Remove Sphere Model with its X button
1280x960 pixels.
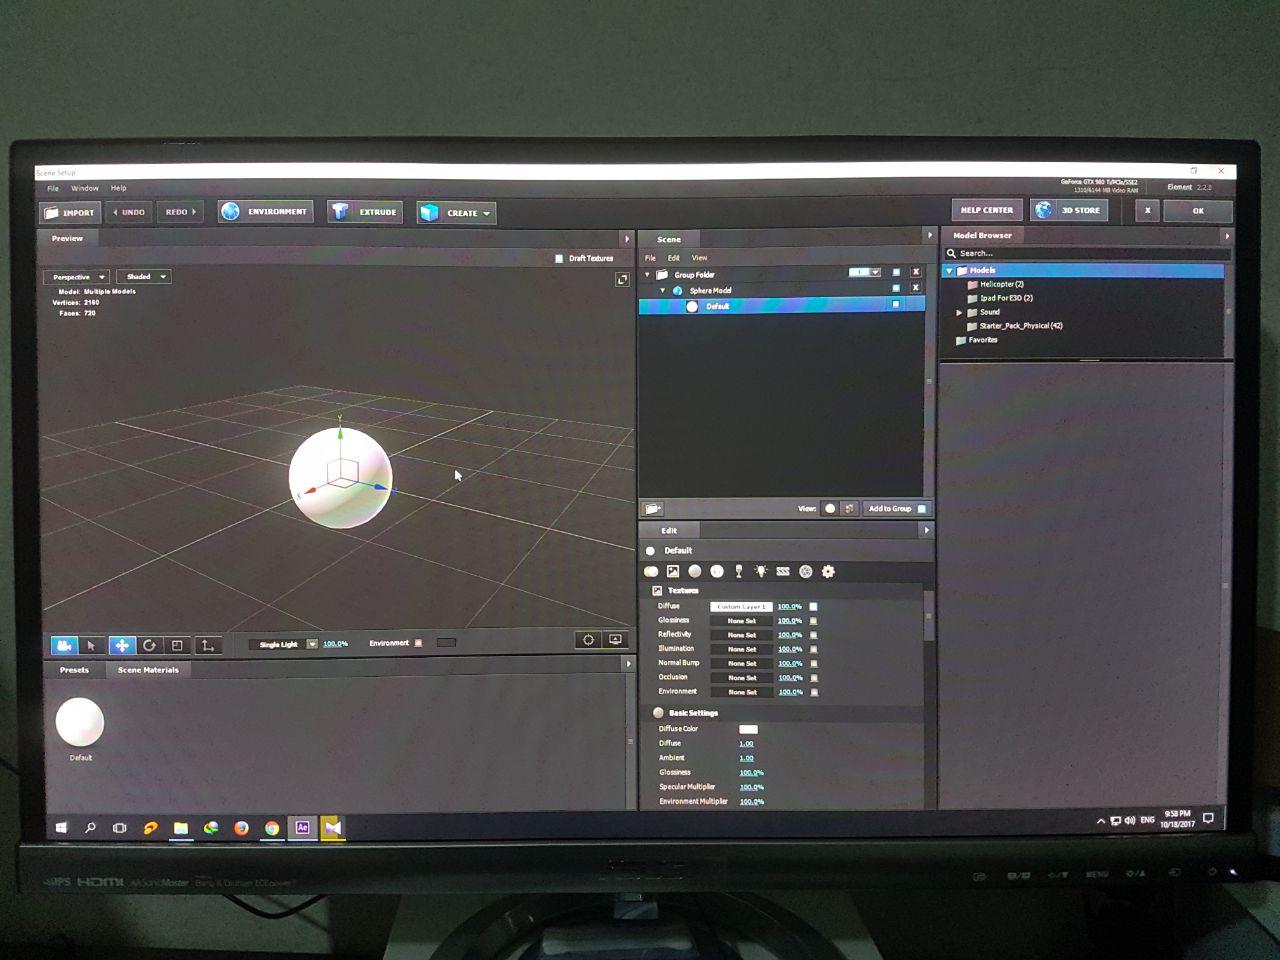[915, 288]
